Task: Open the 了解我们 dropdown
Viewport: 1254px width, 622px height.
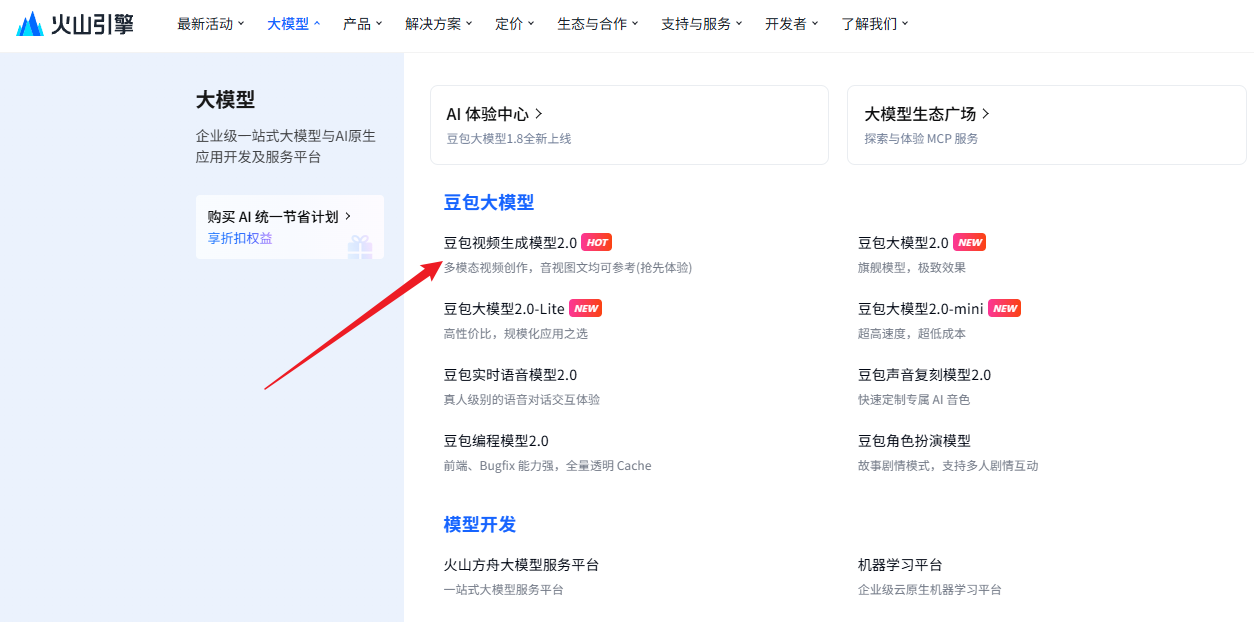Action: pos(875,24)
